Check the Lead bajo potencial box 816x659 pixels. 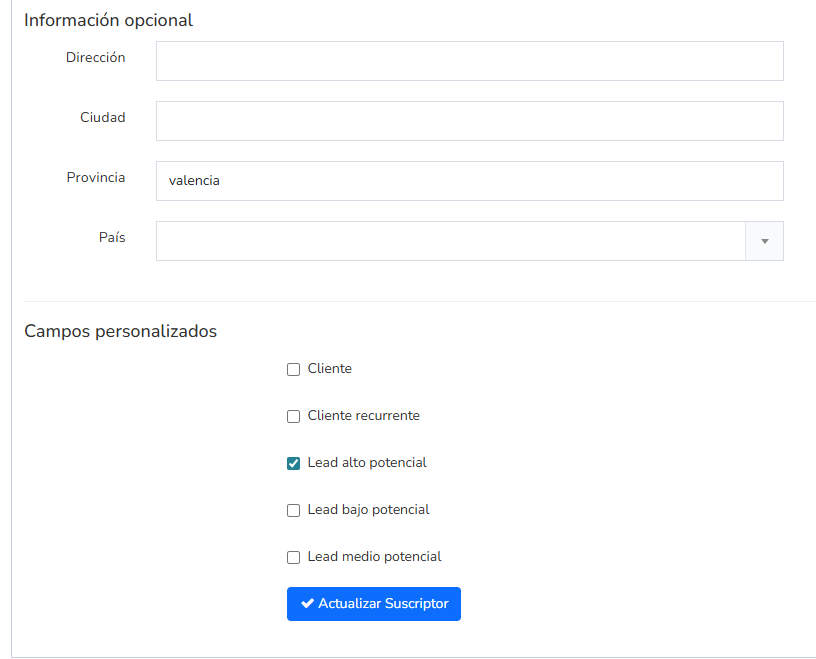pyautogui.click(x=293, y=510)
